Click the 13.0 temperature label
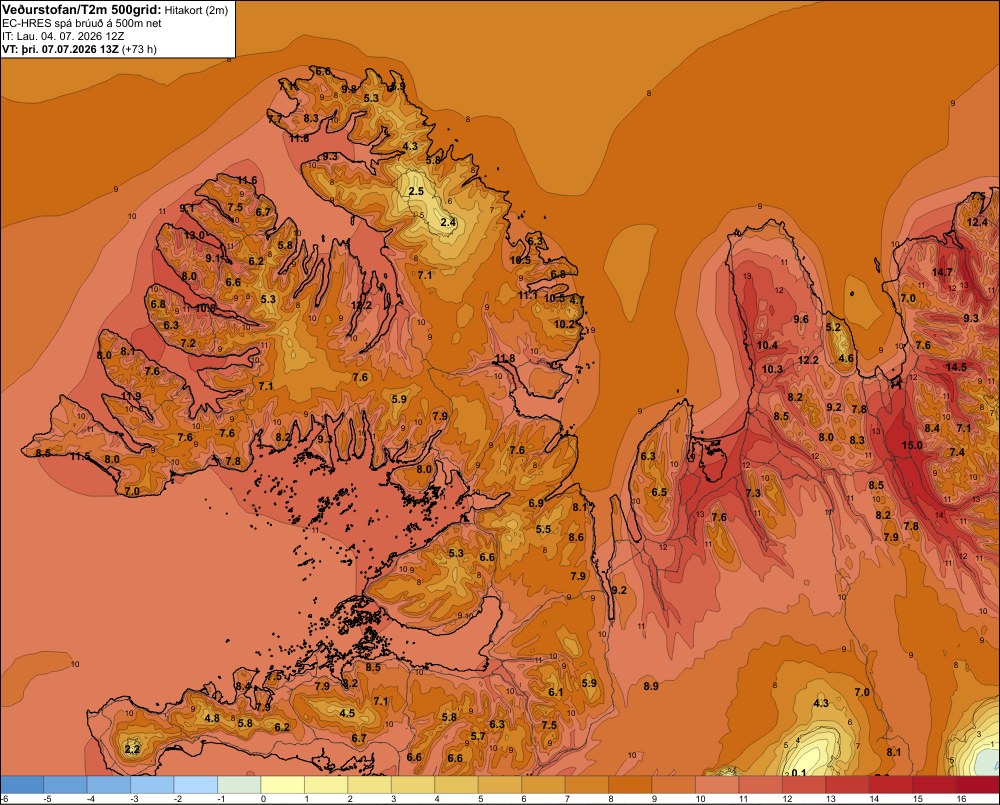Viewport: 1000px width, 805px height. [194, 235]
